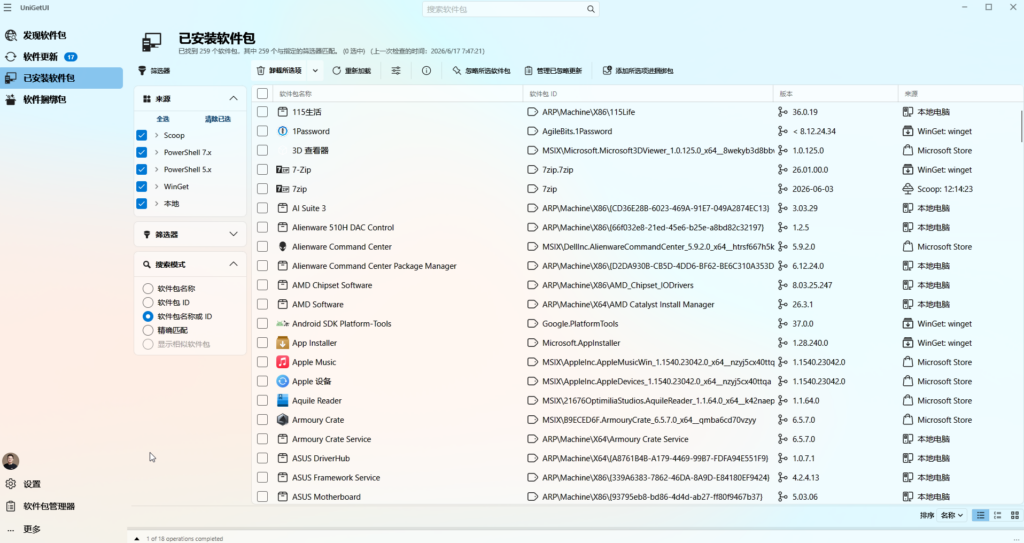This screenshot has width=1024, height=543.
Task: Click the 重新加载 reload button
Action: (x=351, y=71)
